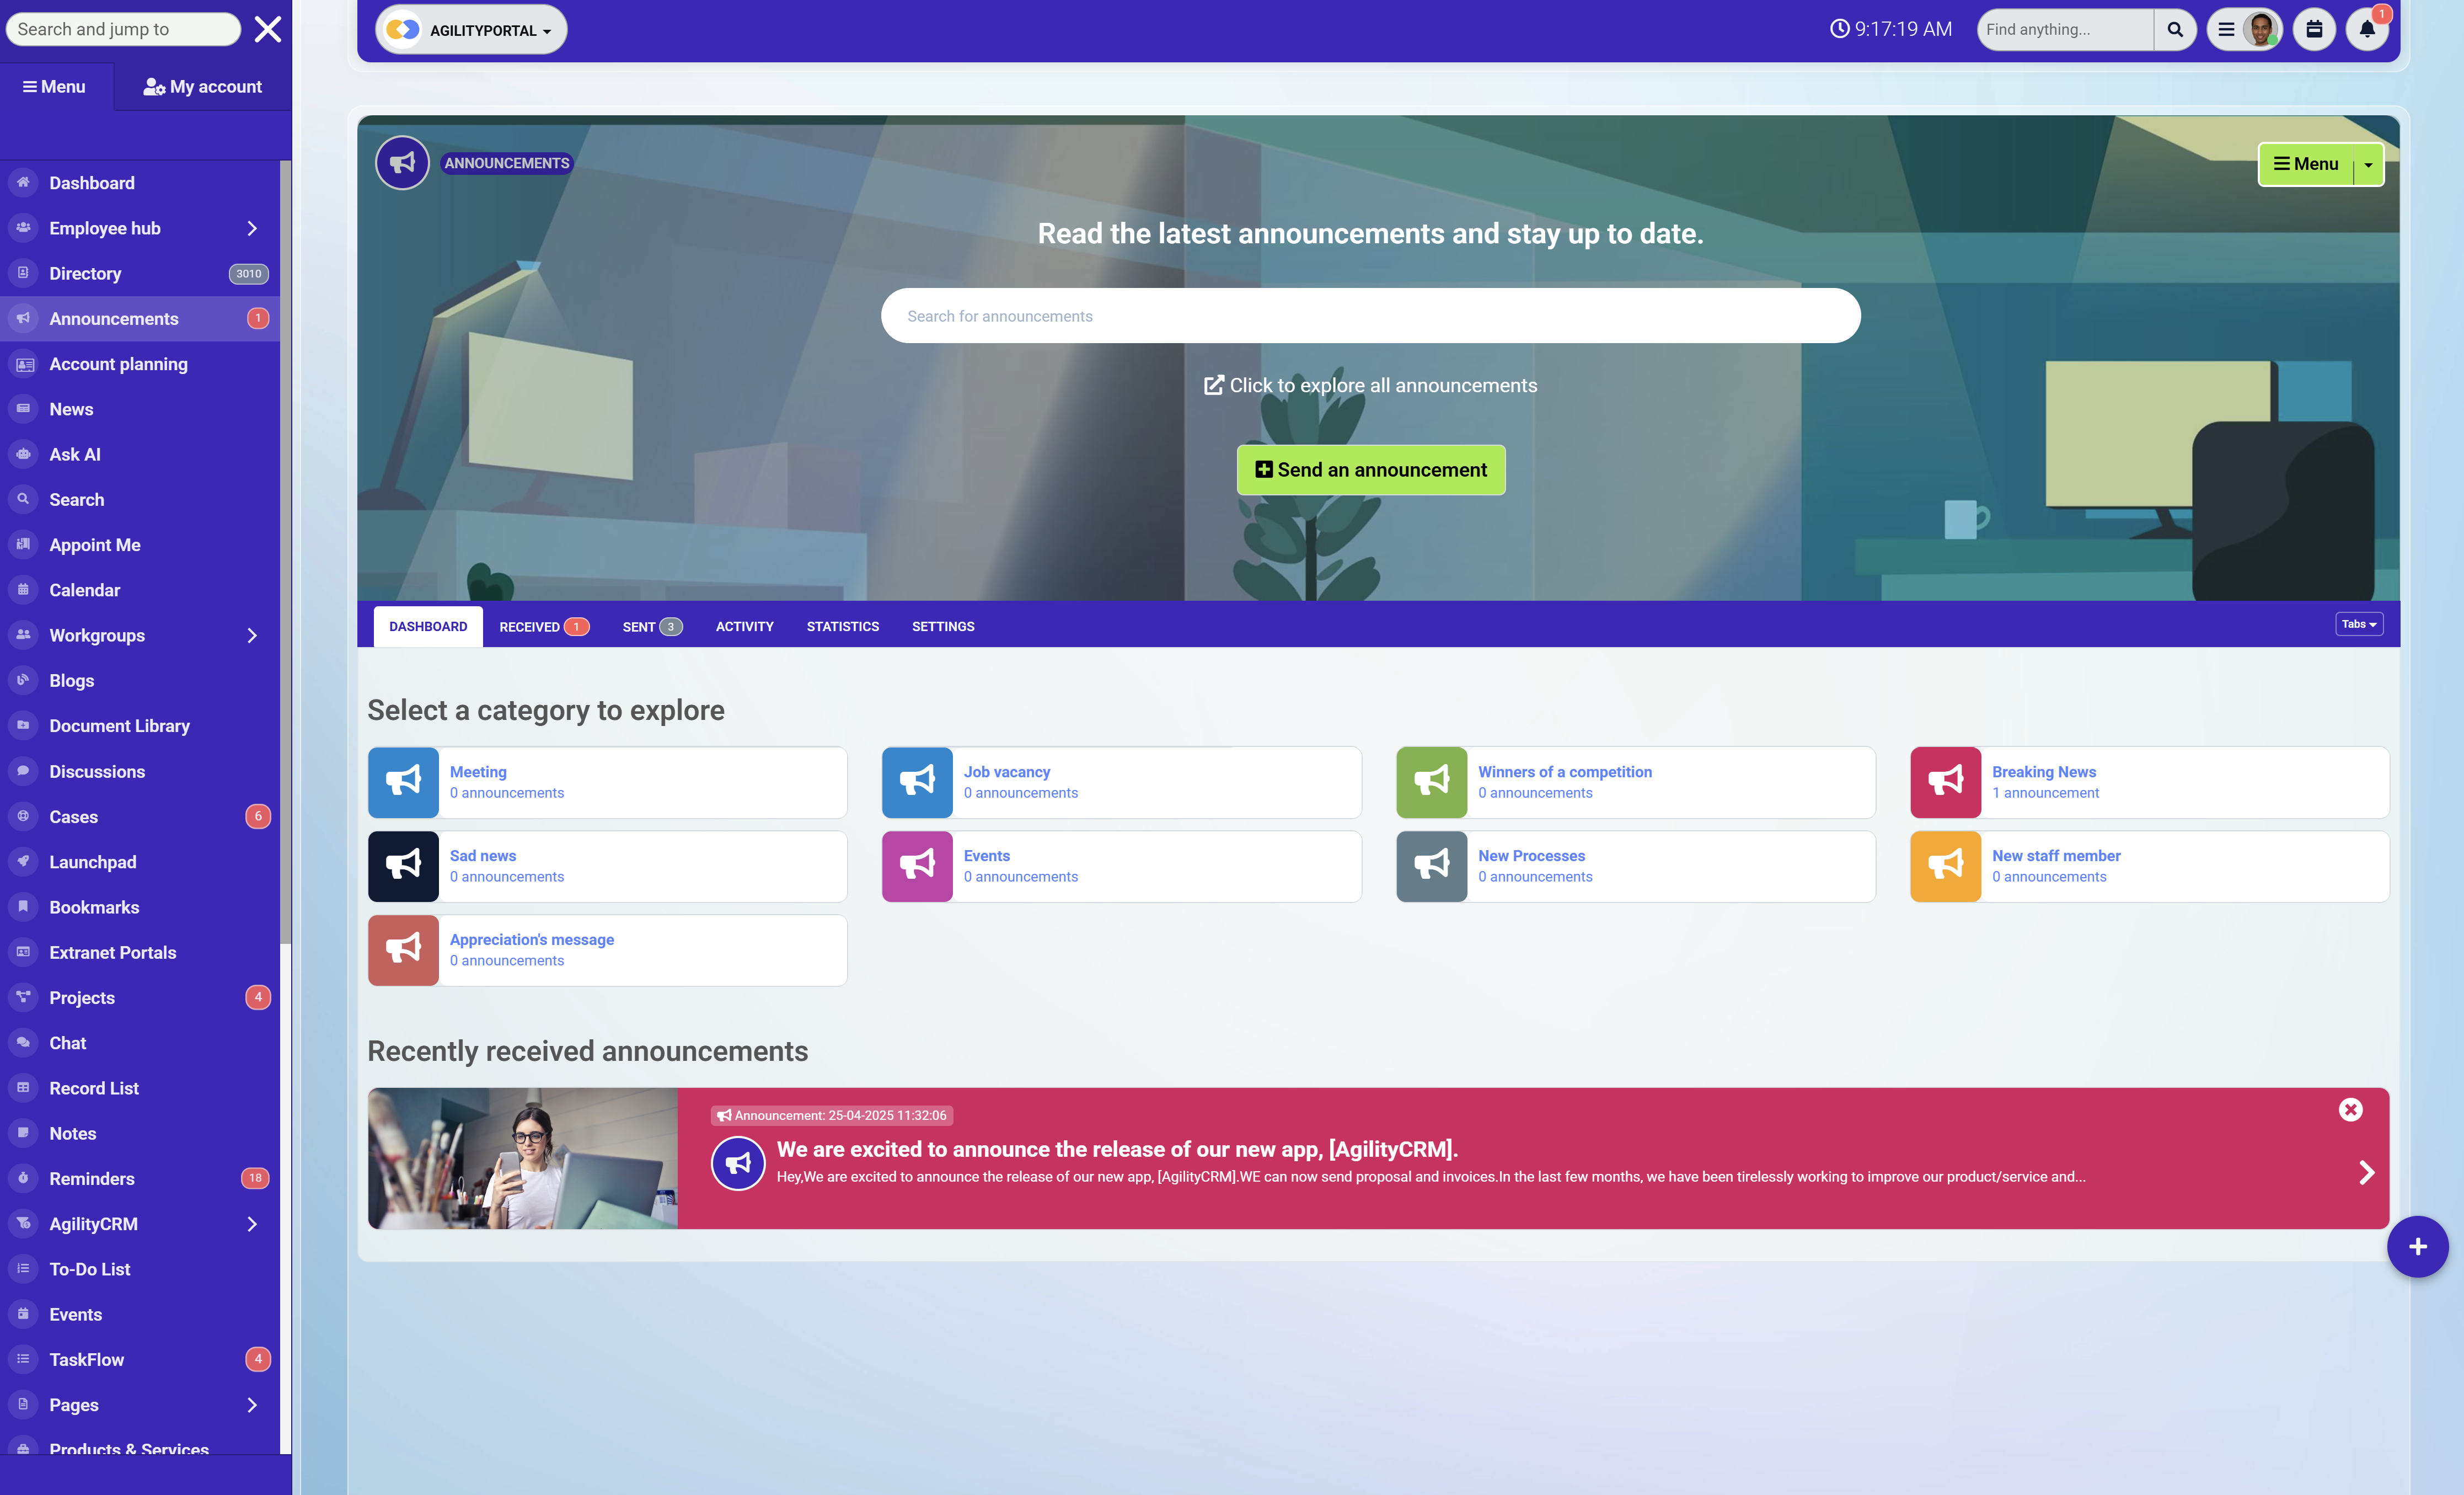Click the Breaking News megaphone icon
Image resolution: width=2464 pixels, height=1495 pixels.
pos(1945,782)
